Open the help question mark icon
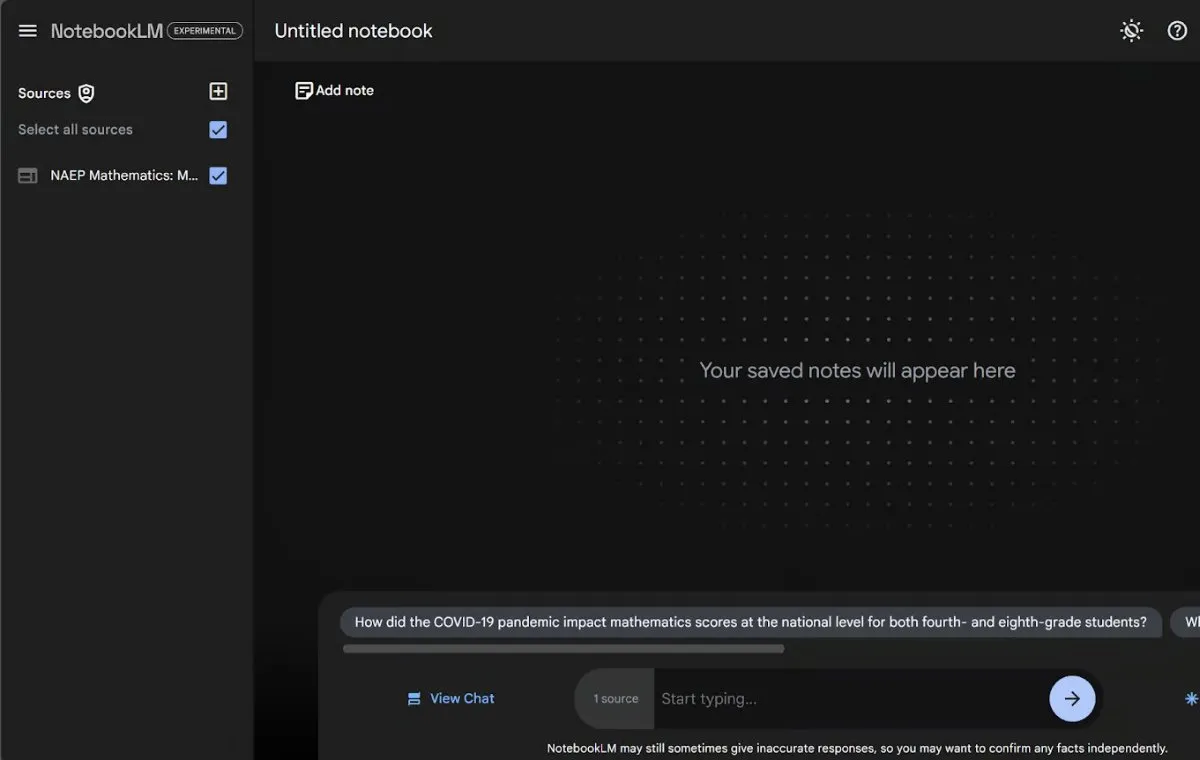 tap(1177, 31)
